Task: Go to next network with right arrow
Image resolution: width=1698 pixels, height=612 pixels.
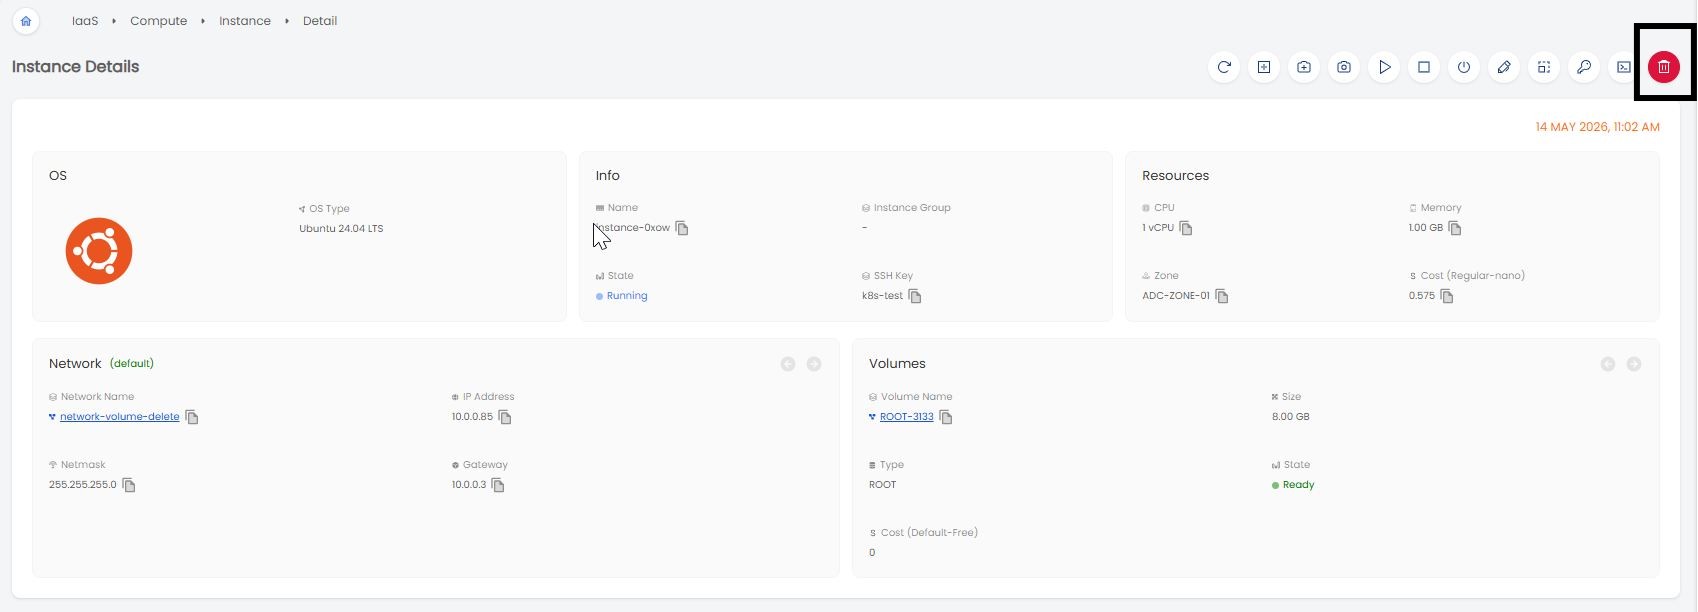Action: (814, 364)
